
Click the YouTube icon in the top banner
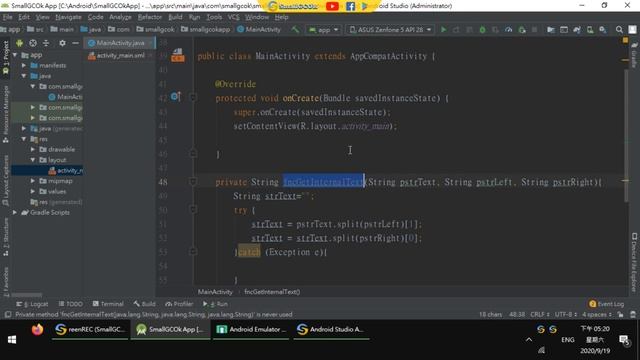tap(332, 6)
